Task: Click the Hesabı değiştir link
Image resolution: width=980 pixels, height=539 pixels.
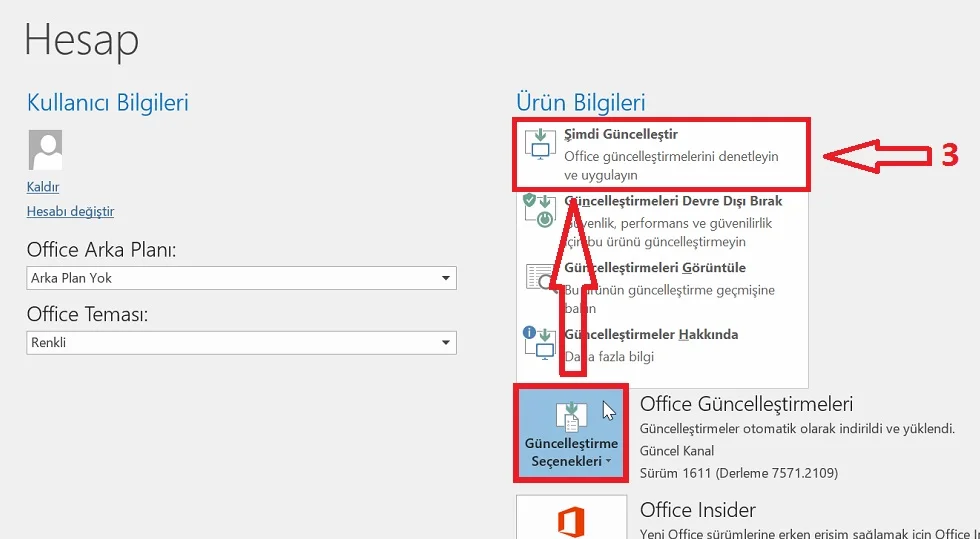Action: point(71,211)
